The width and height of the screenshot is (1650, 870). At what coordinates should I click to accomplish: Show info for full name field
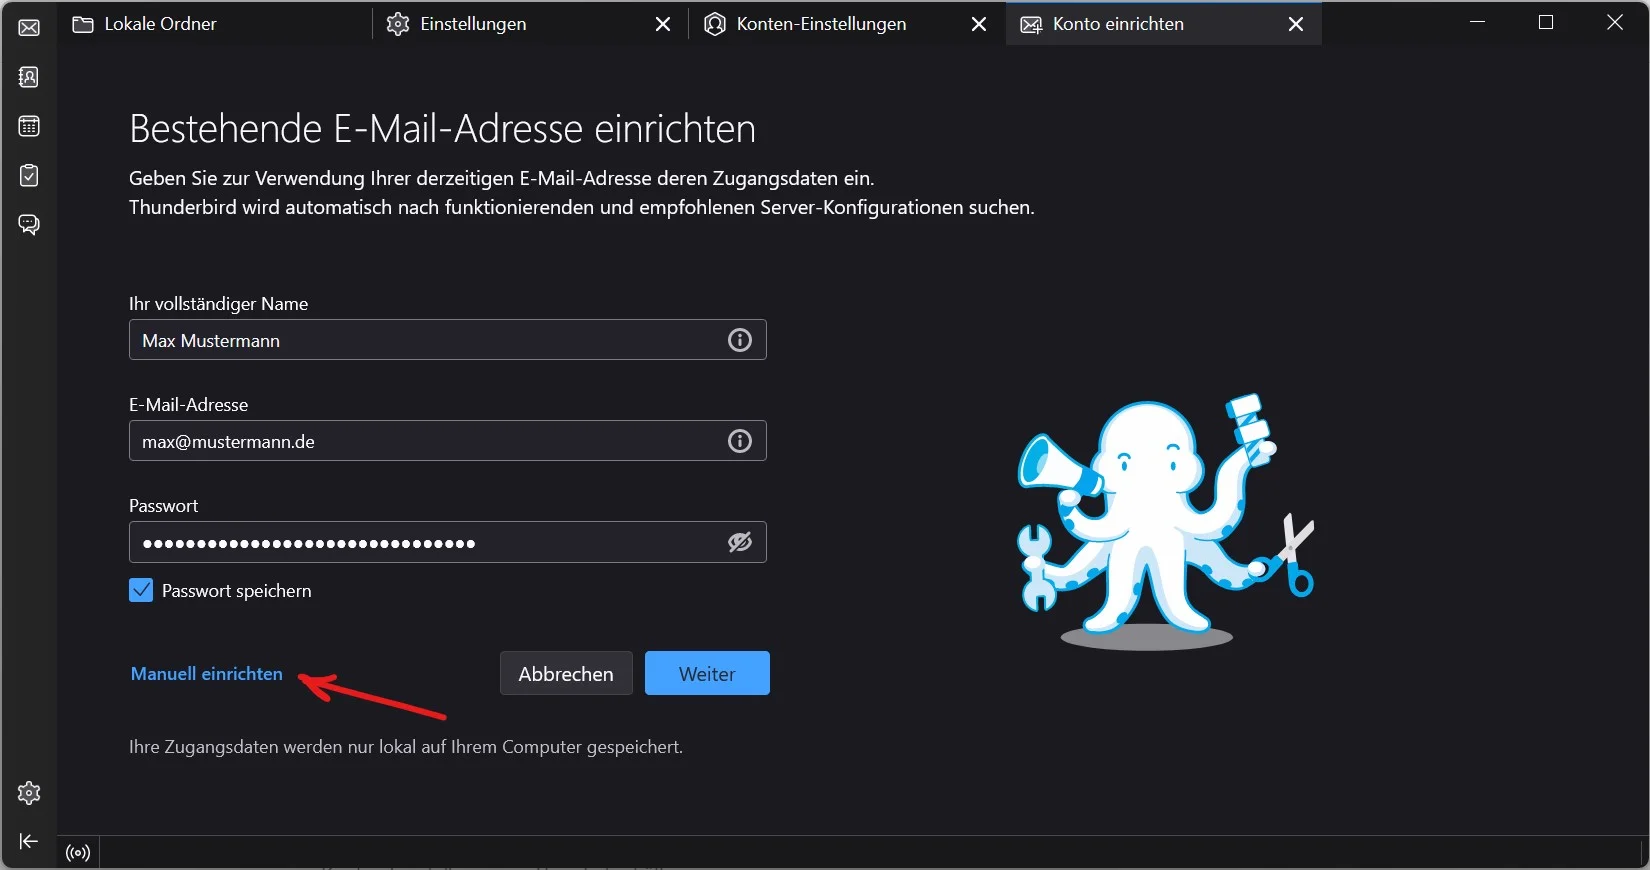click(740, 340)
